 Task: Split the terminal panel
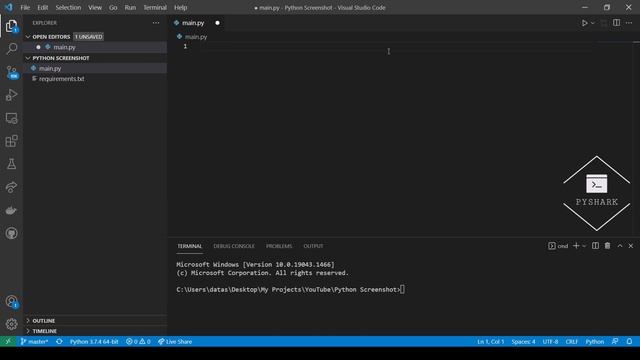click(x=596, y=246)
